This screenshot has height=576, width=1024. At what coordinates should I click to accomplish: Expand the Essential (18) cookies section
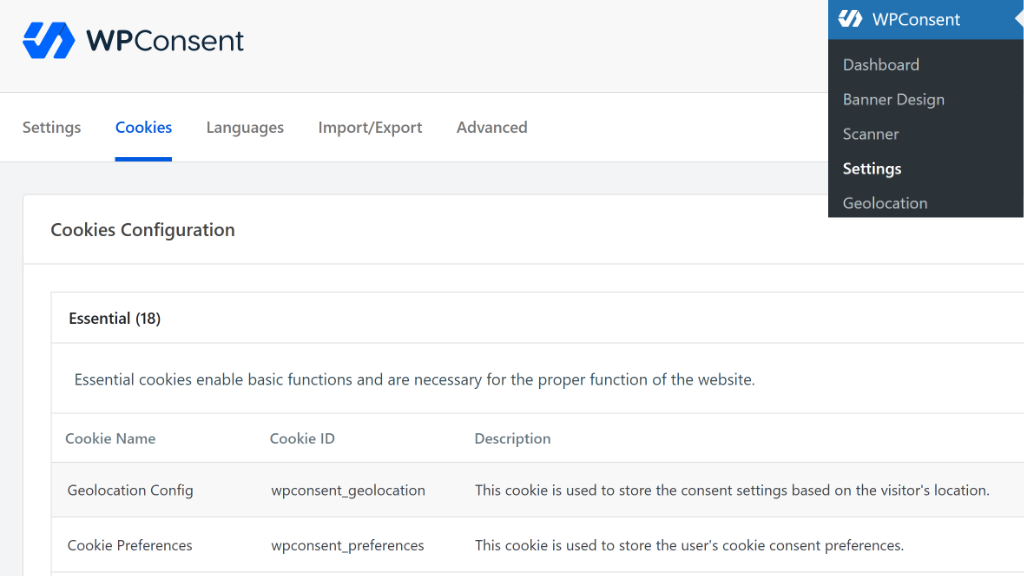tap(114, 318)
